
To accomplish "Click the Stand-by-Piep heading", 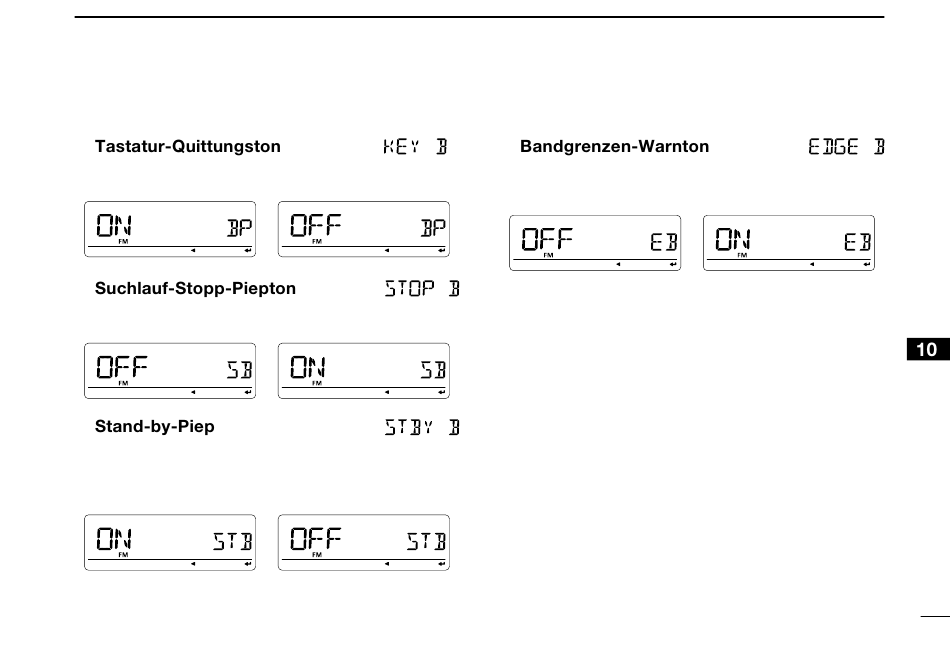I will [x=154, y=427].
